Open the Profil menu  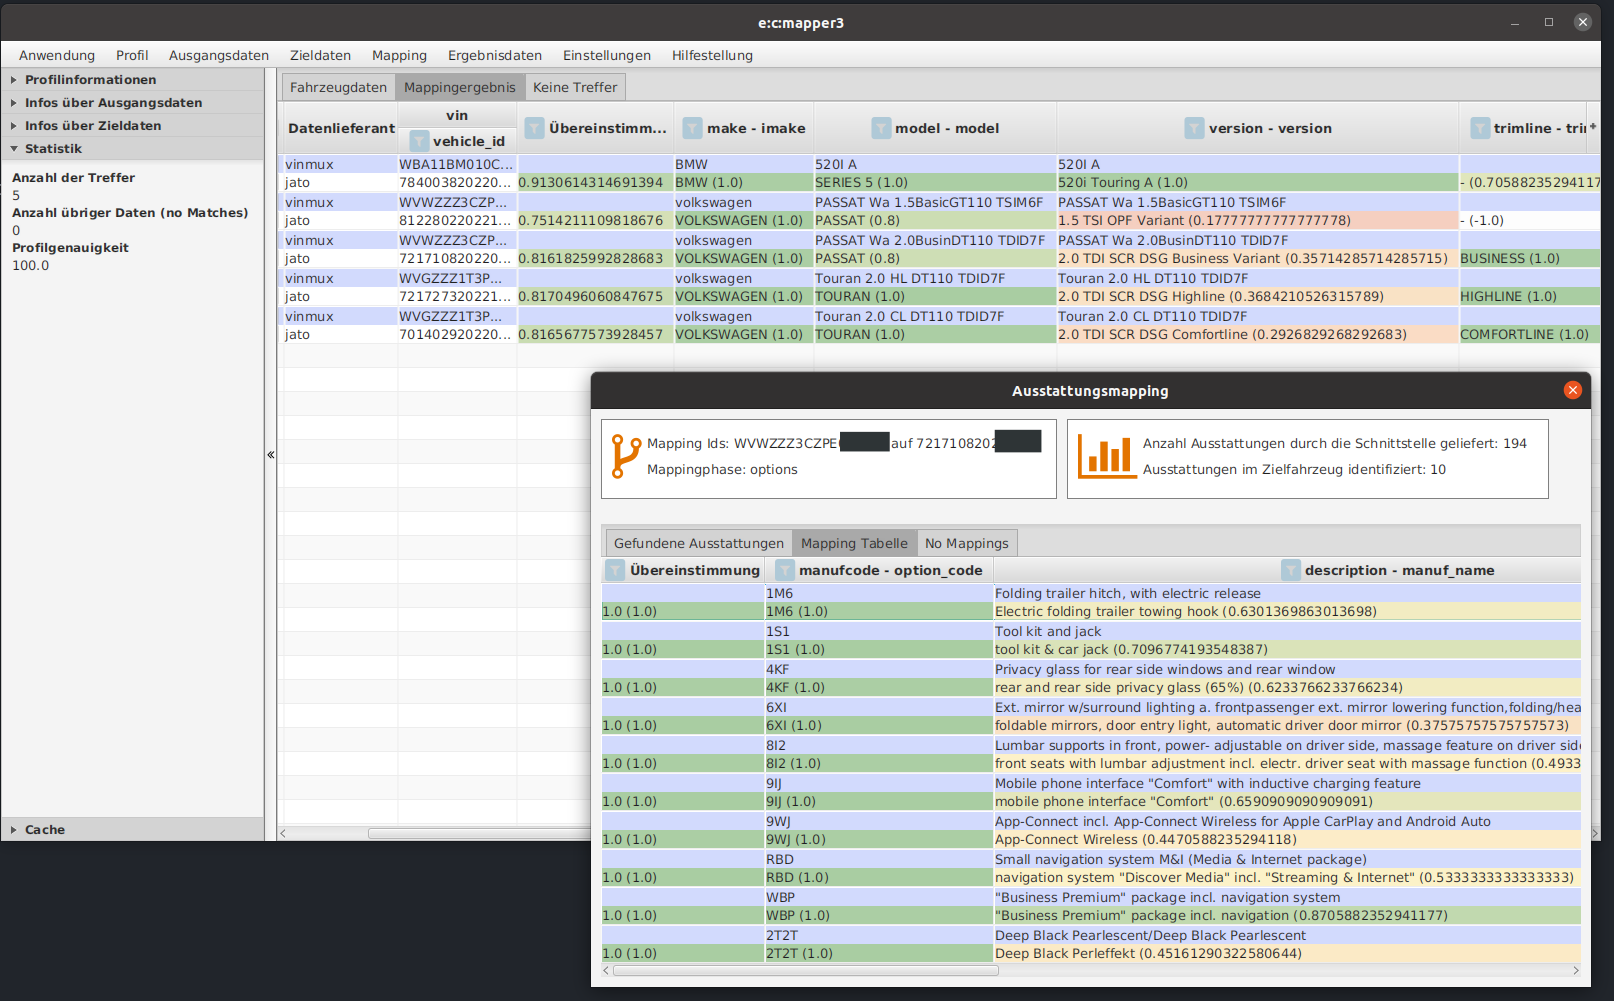[132, 55]
